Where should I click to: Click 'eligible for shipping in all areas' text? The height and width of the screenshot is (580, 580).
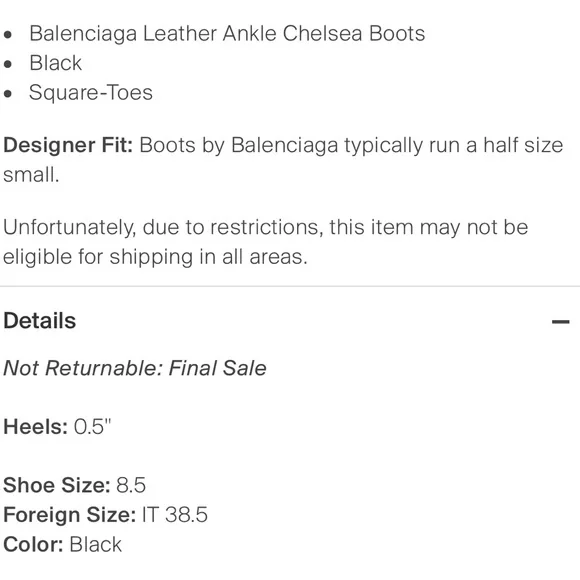pos(155,257)
